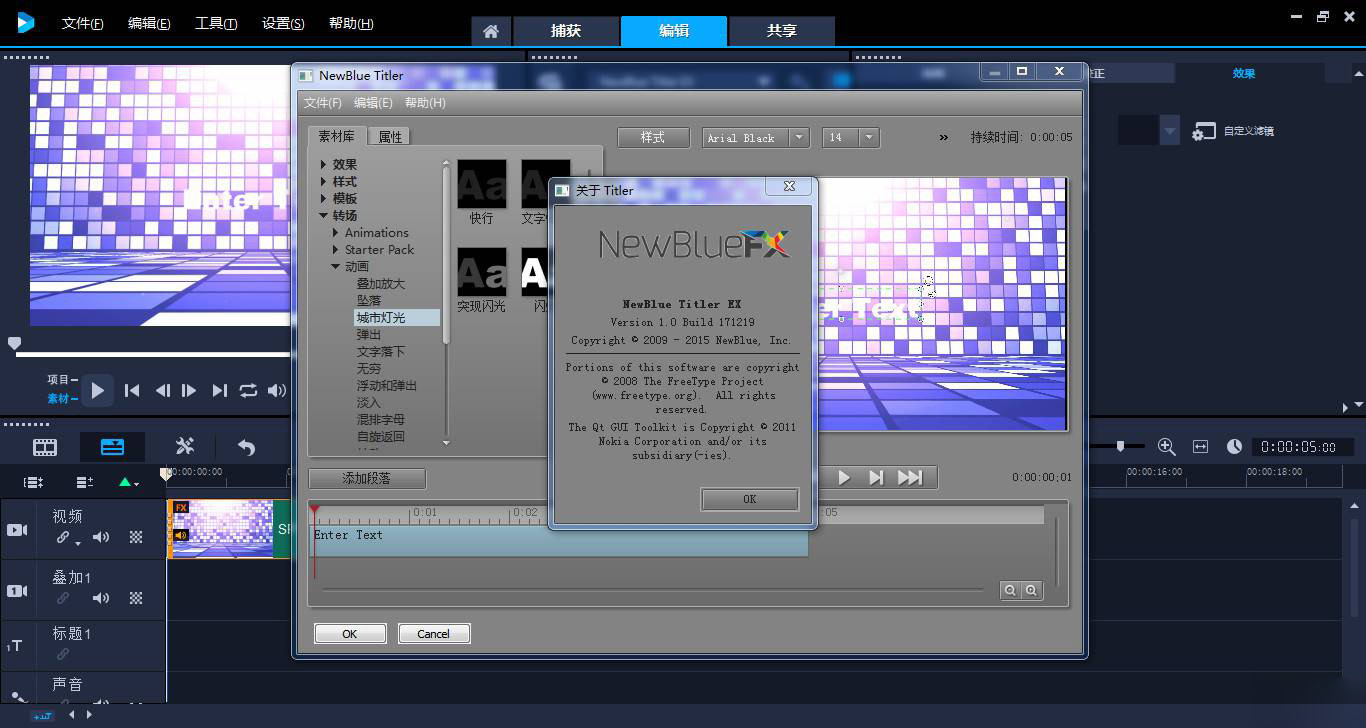Toggle preview volume speaker
Viewport: 1366px width, 728px height.
(x=276, y=391)
